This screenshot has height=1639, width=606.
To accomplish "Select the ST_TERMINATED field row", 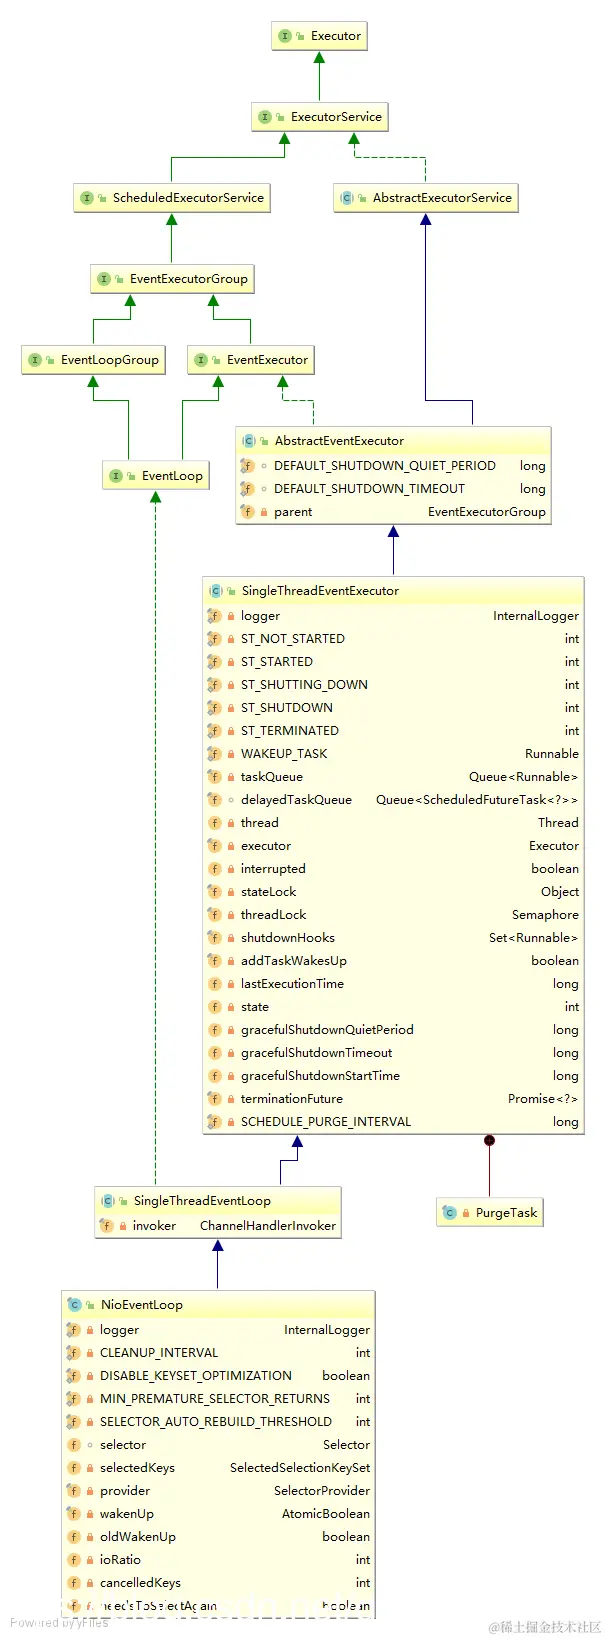I will 393,731.
